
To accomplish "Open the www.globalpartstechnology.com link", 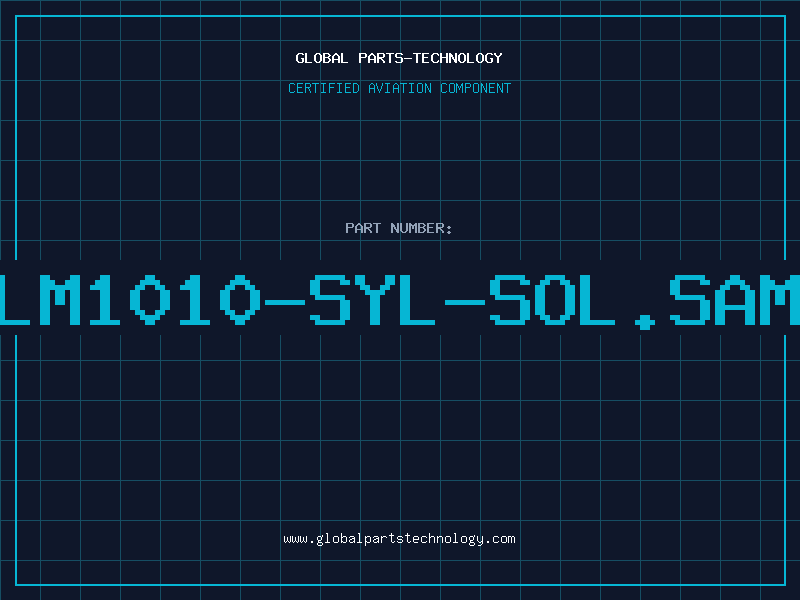I will 399,538.
